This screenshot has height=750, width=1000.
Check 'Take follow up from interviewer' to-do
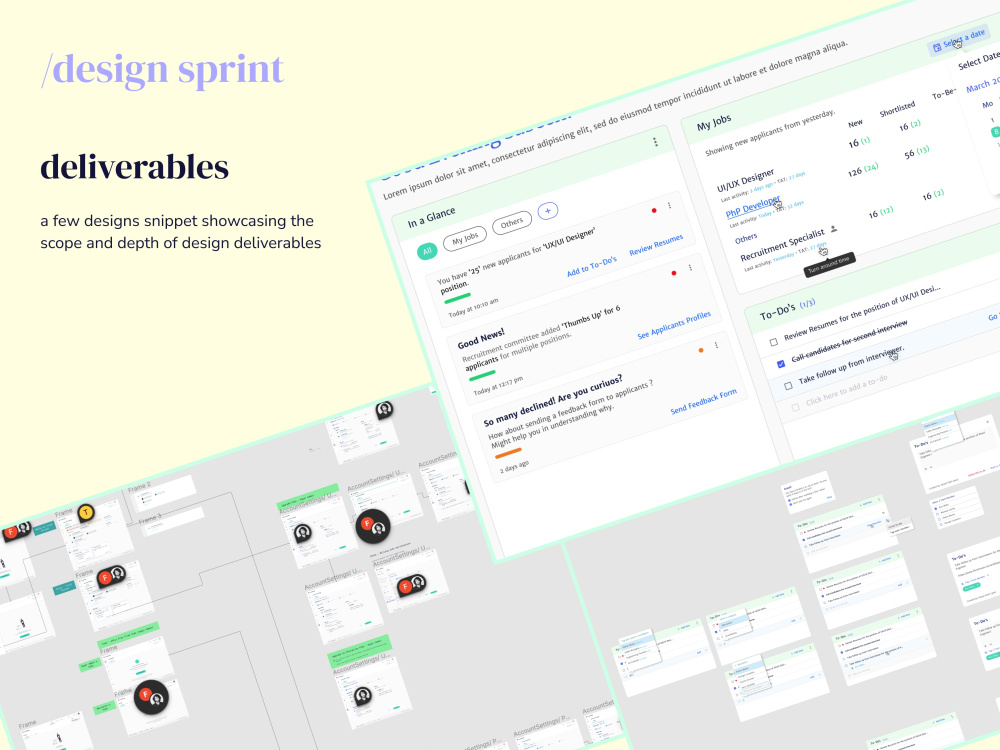788,386
